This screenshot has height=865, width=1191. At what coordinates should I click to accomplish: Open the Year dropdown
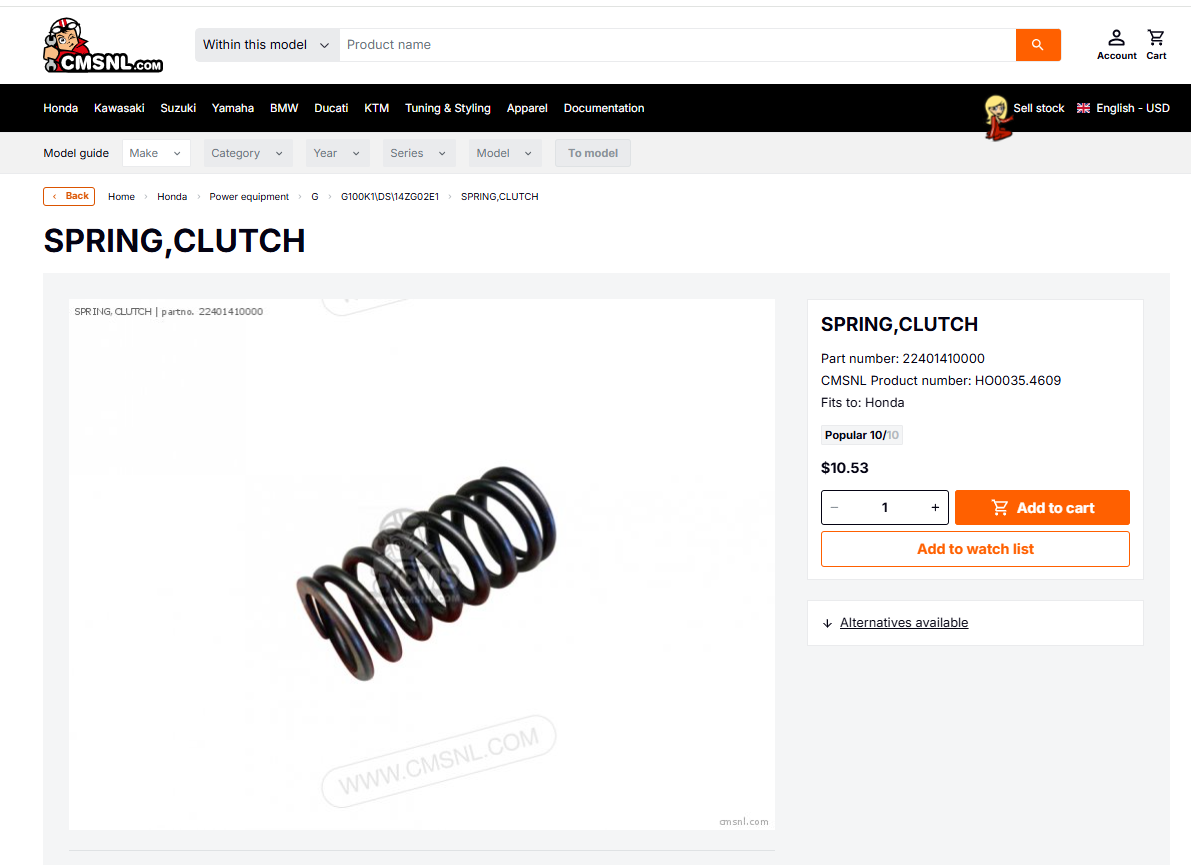[337, 153]
